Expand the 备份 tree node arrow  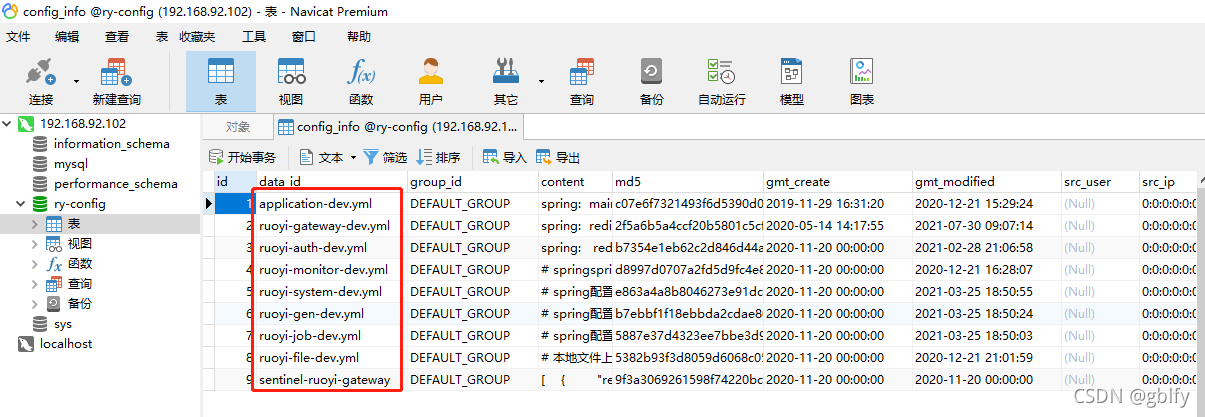coord(36,304)
